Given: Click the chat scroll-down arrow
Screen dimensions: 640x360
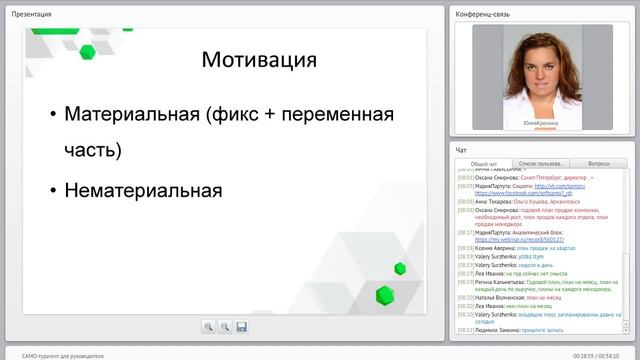Looking at the screenshot, I should pos(627,331).
